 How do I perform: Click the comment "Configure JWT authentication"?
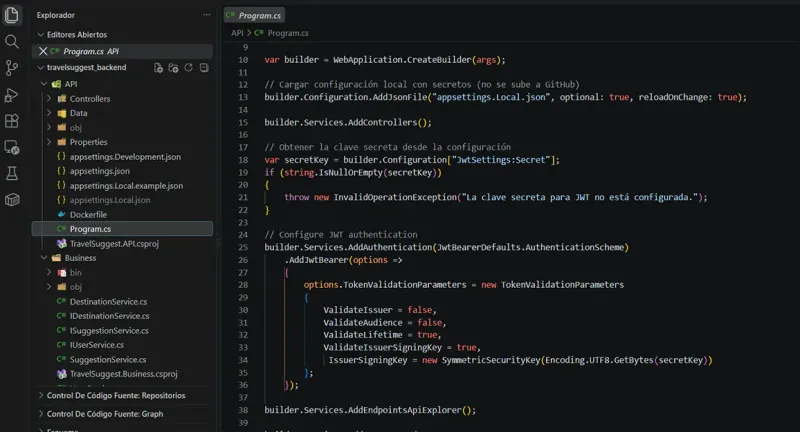(x=341, y=235)
